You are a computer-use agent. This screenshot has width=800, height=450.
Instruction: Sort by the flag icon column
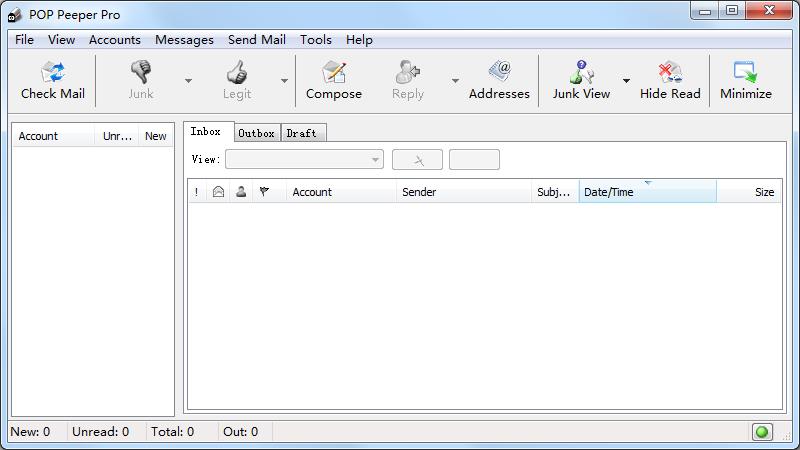(264, 192)
